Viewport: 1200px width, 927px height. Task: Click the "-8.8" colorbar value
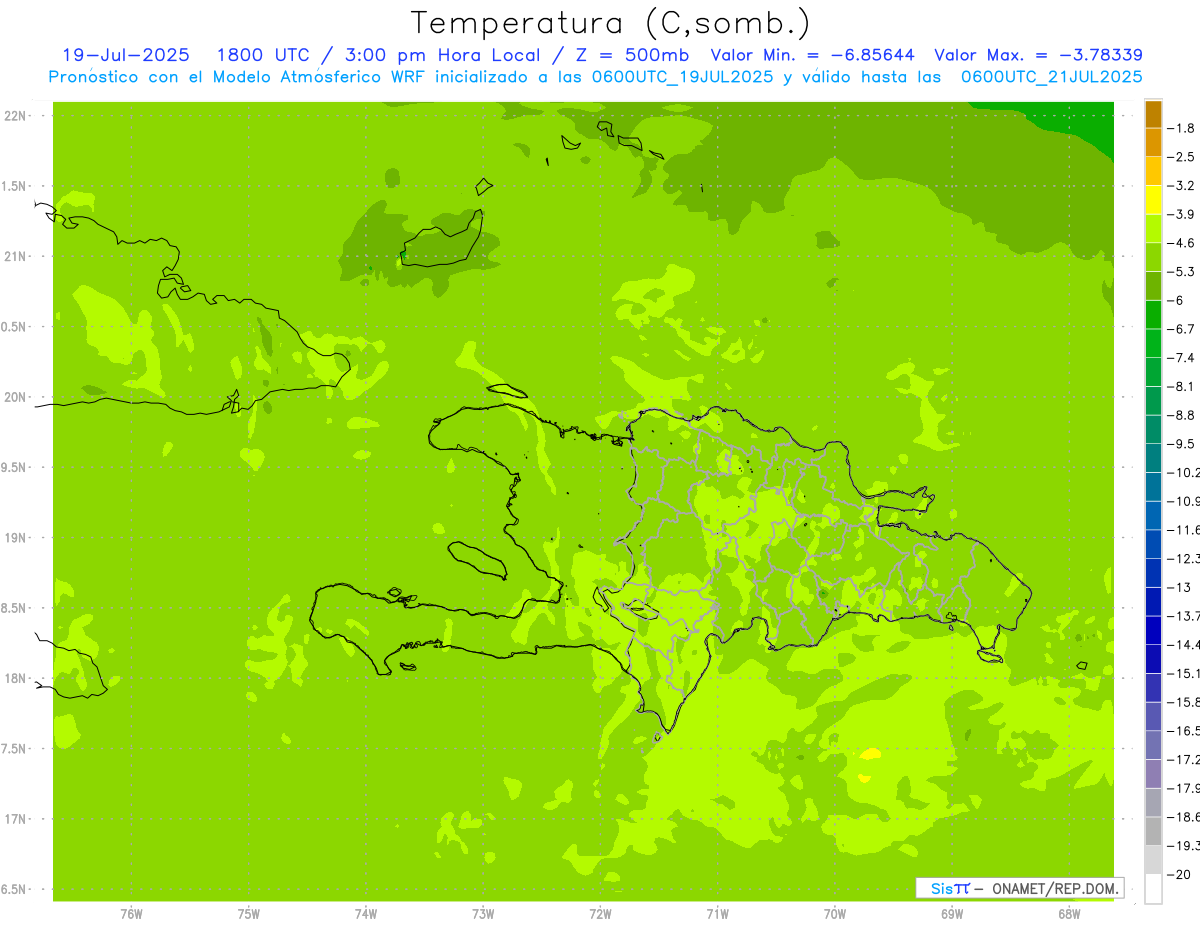point(1182,415)
